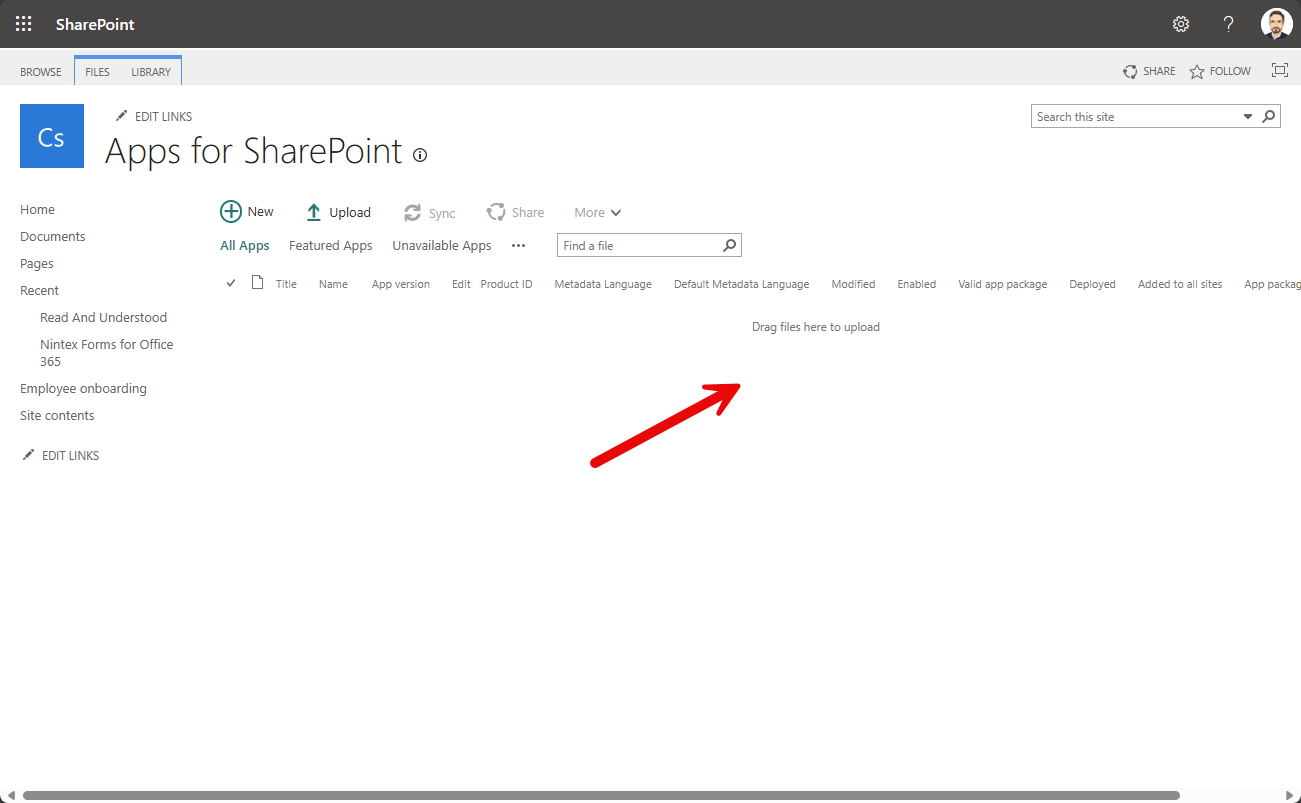Switch to the All Apps view
This screenshot has height=803, width=1301.
pyautogui.click(x=245, y=245)
